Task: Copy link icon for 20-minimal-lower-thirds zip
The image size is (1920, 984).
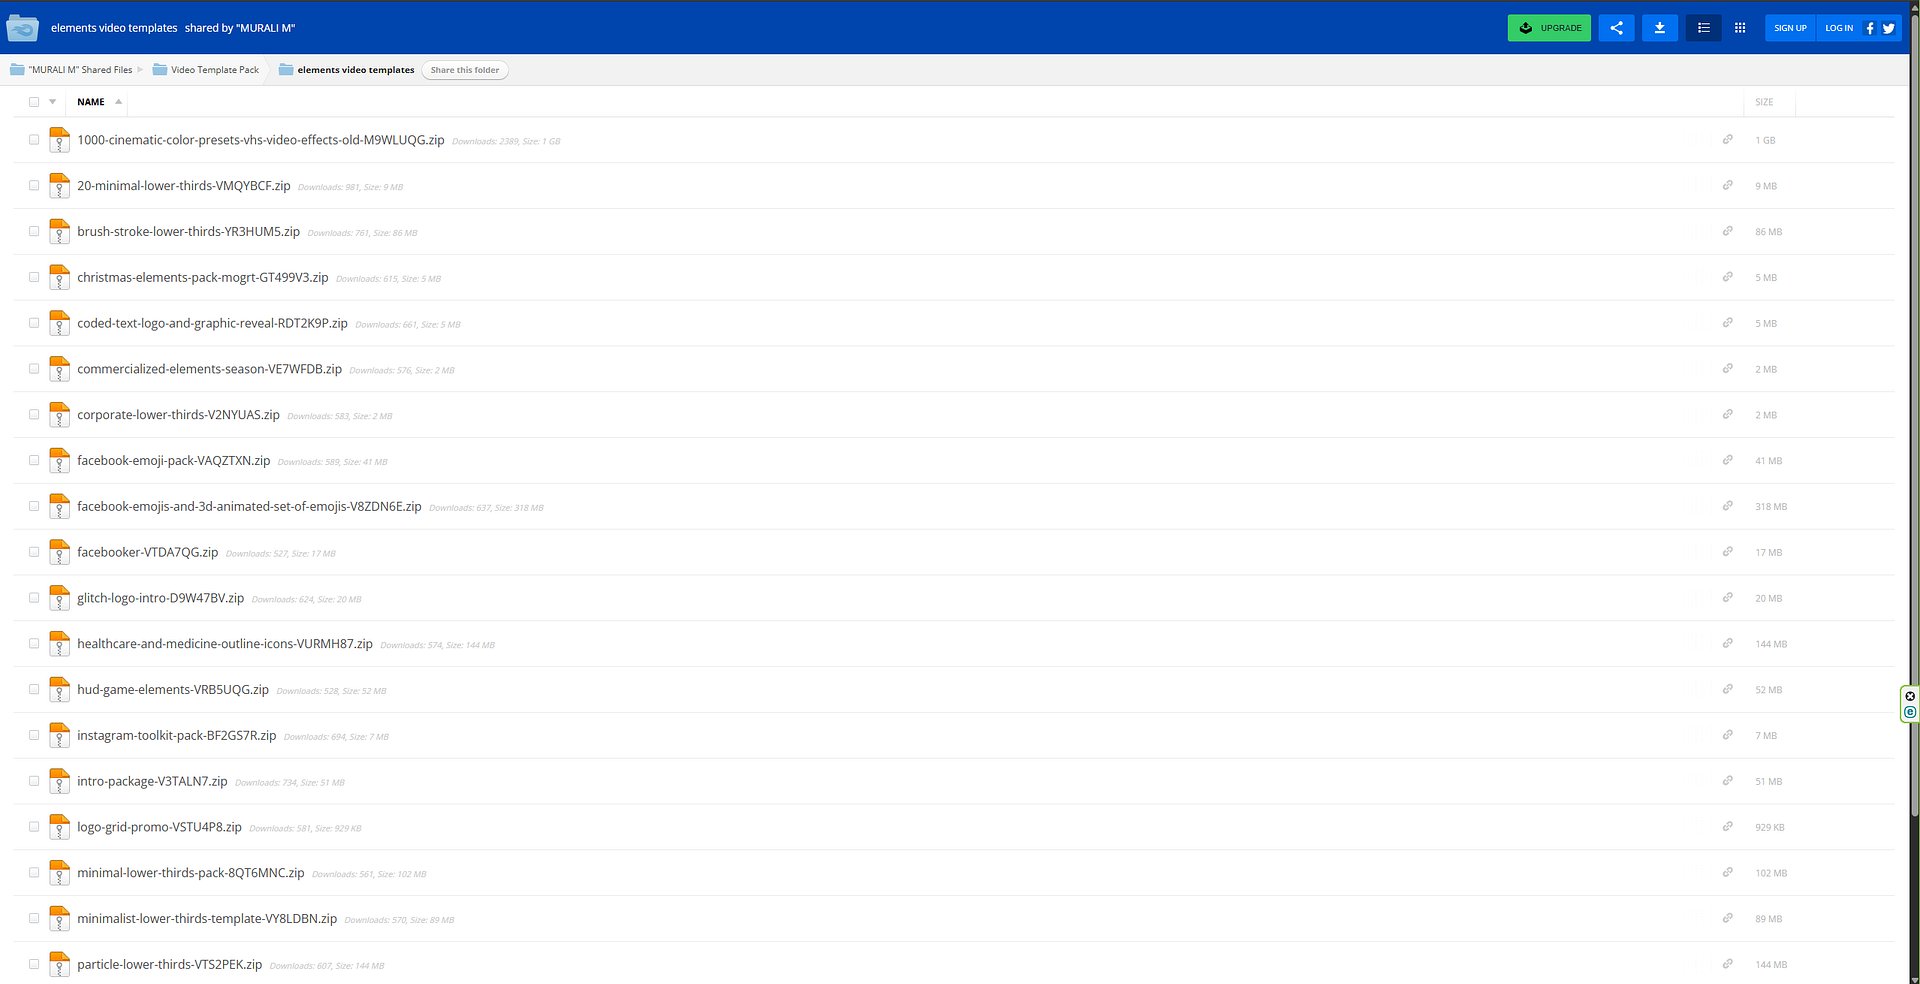Action: [x=1727, y=185]
